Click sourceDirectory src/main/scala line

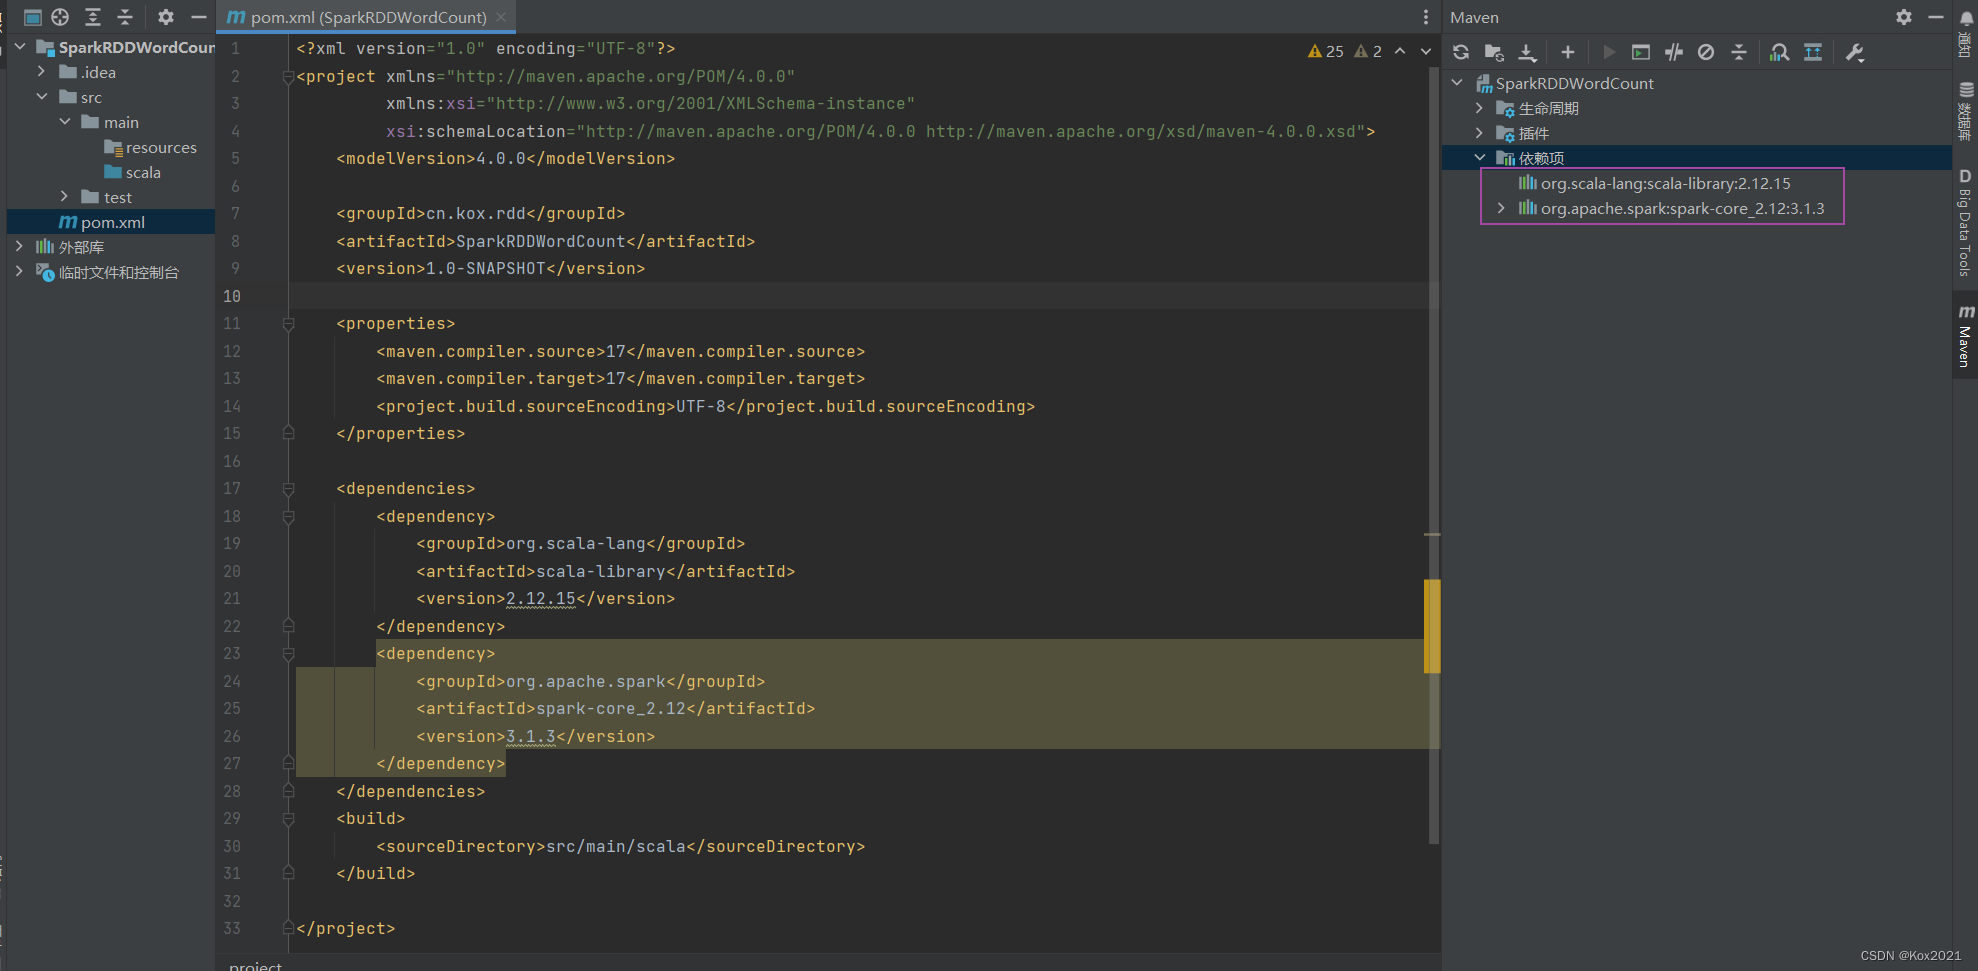tap(620, 846)
